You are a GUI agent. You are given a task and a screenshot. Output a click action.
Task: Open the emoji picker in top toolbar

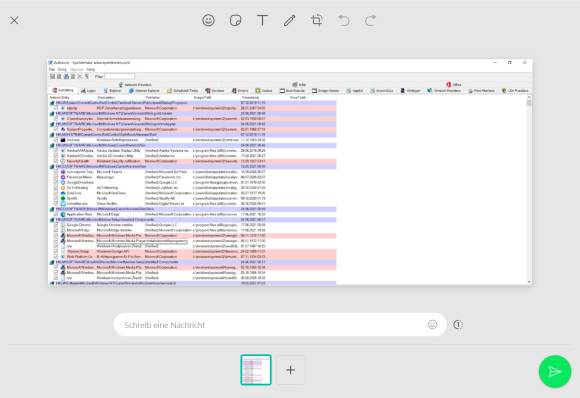tap(208, 20)
